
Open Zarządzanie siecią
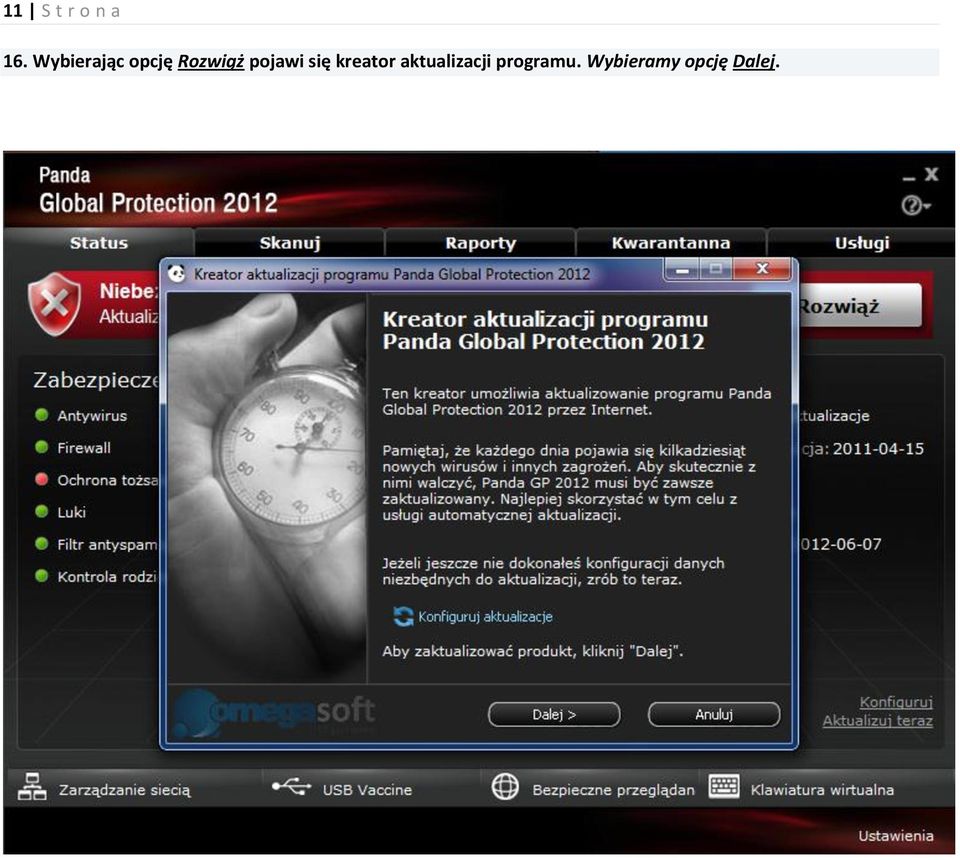(124, 790)
